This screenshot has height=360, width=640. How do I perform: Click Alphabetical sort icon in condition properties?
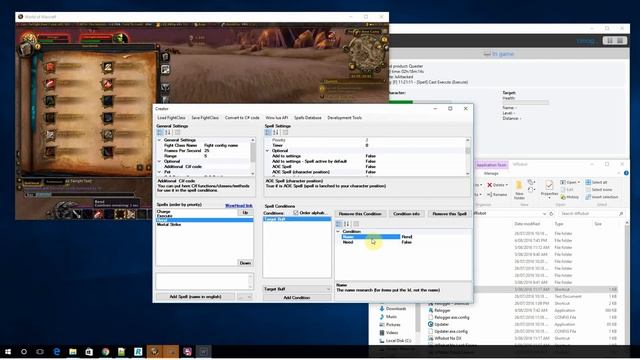pos(347,224)
